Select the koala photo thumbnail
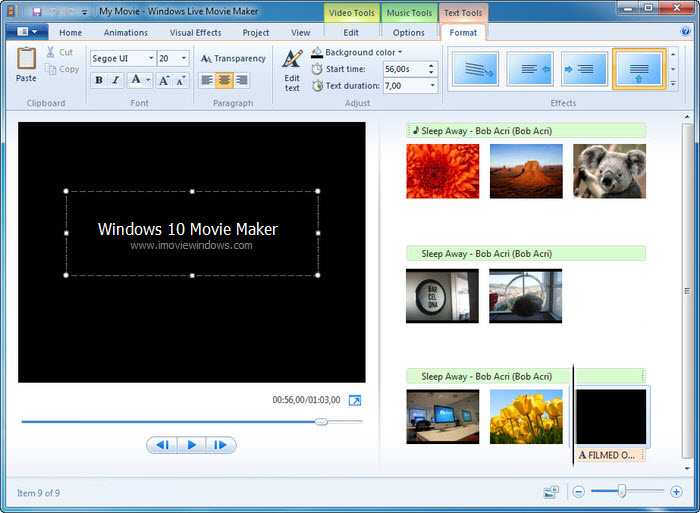The image size is (700, 513). [609, 171]
